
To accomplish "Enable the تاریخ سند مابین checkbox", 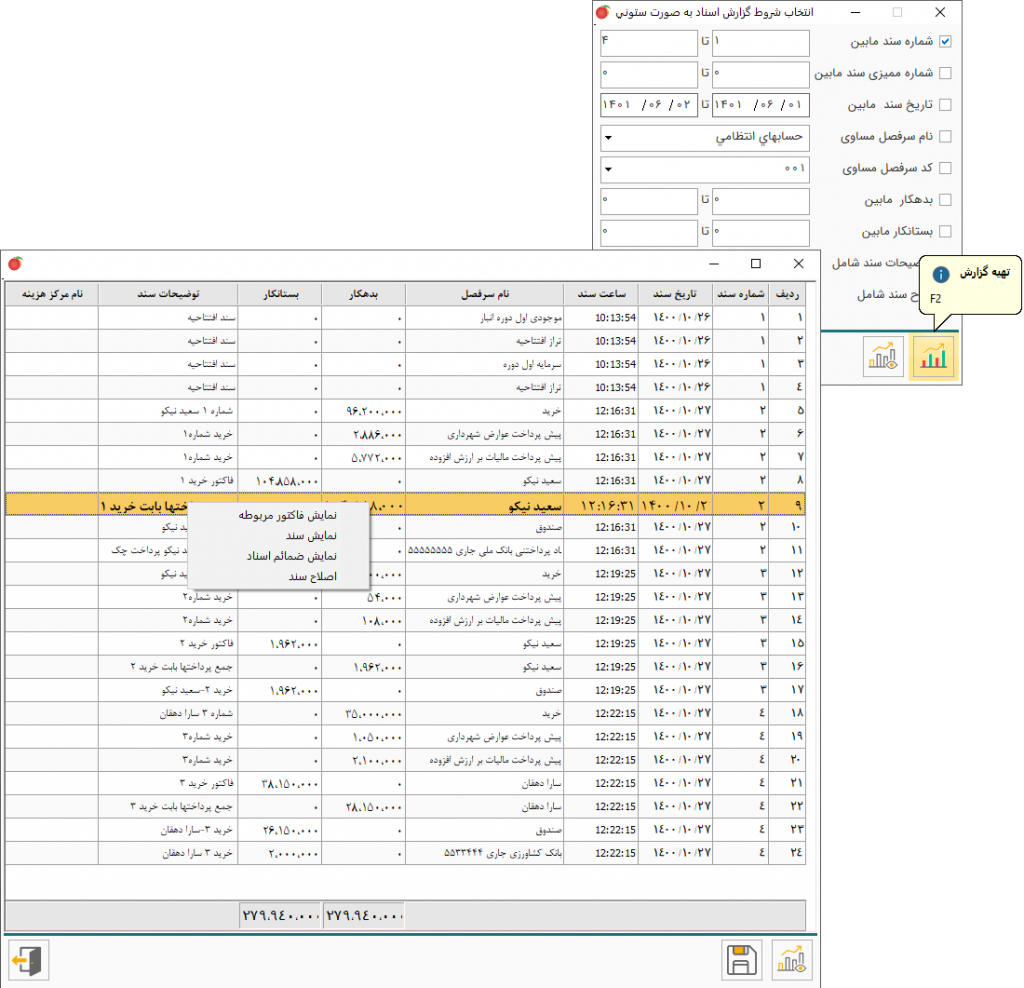I will [945, 105].
